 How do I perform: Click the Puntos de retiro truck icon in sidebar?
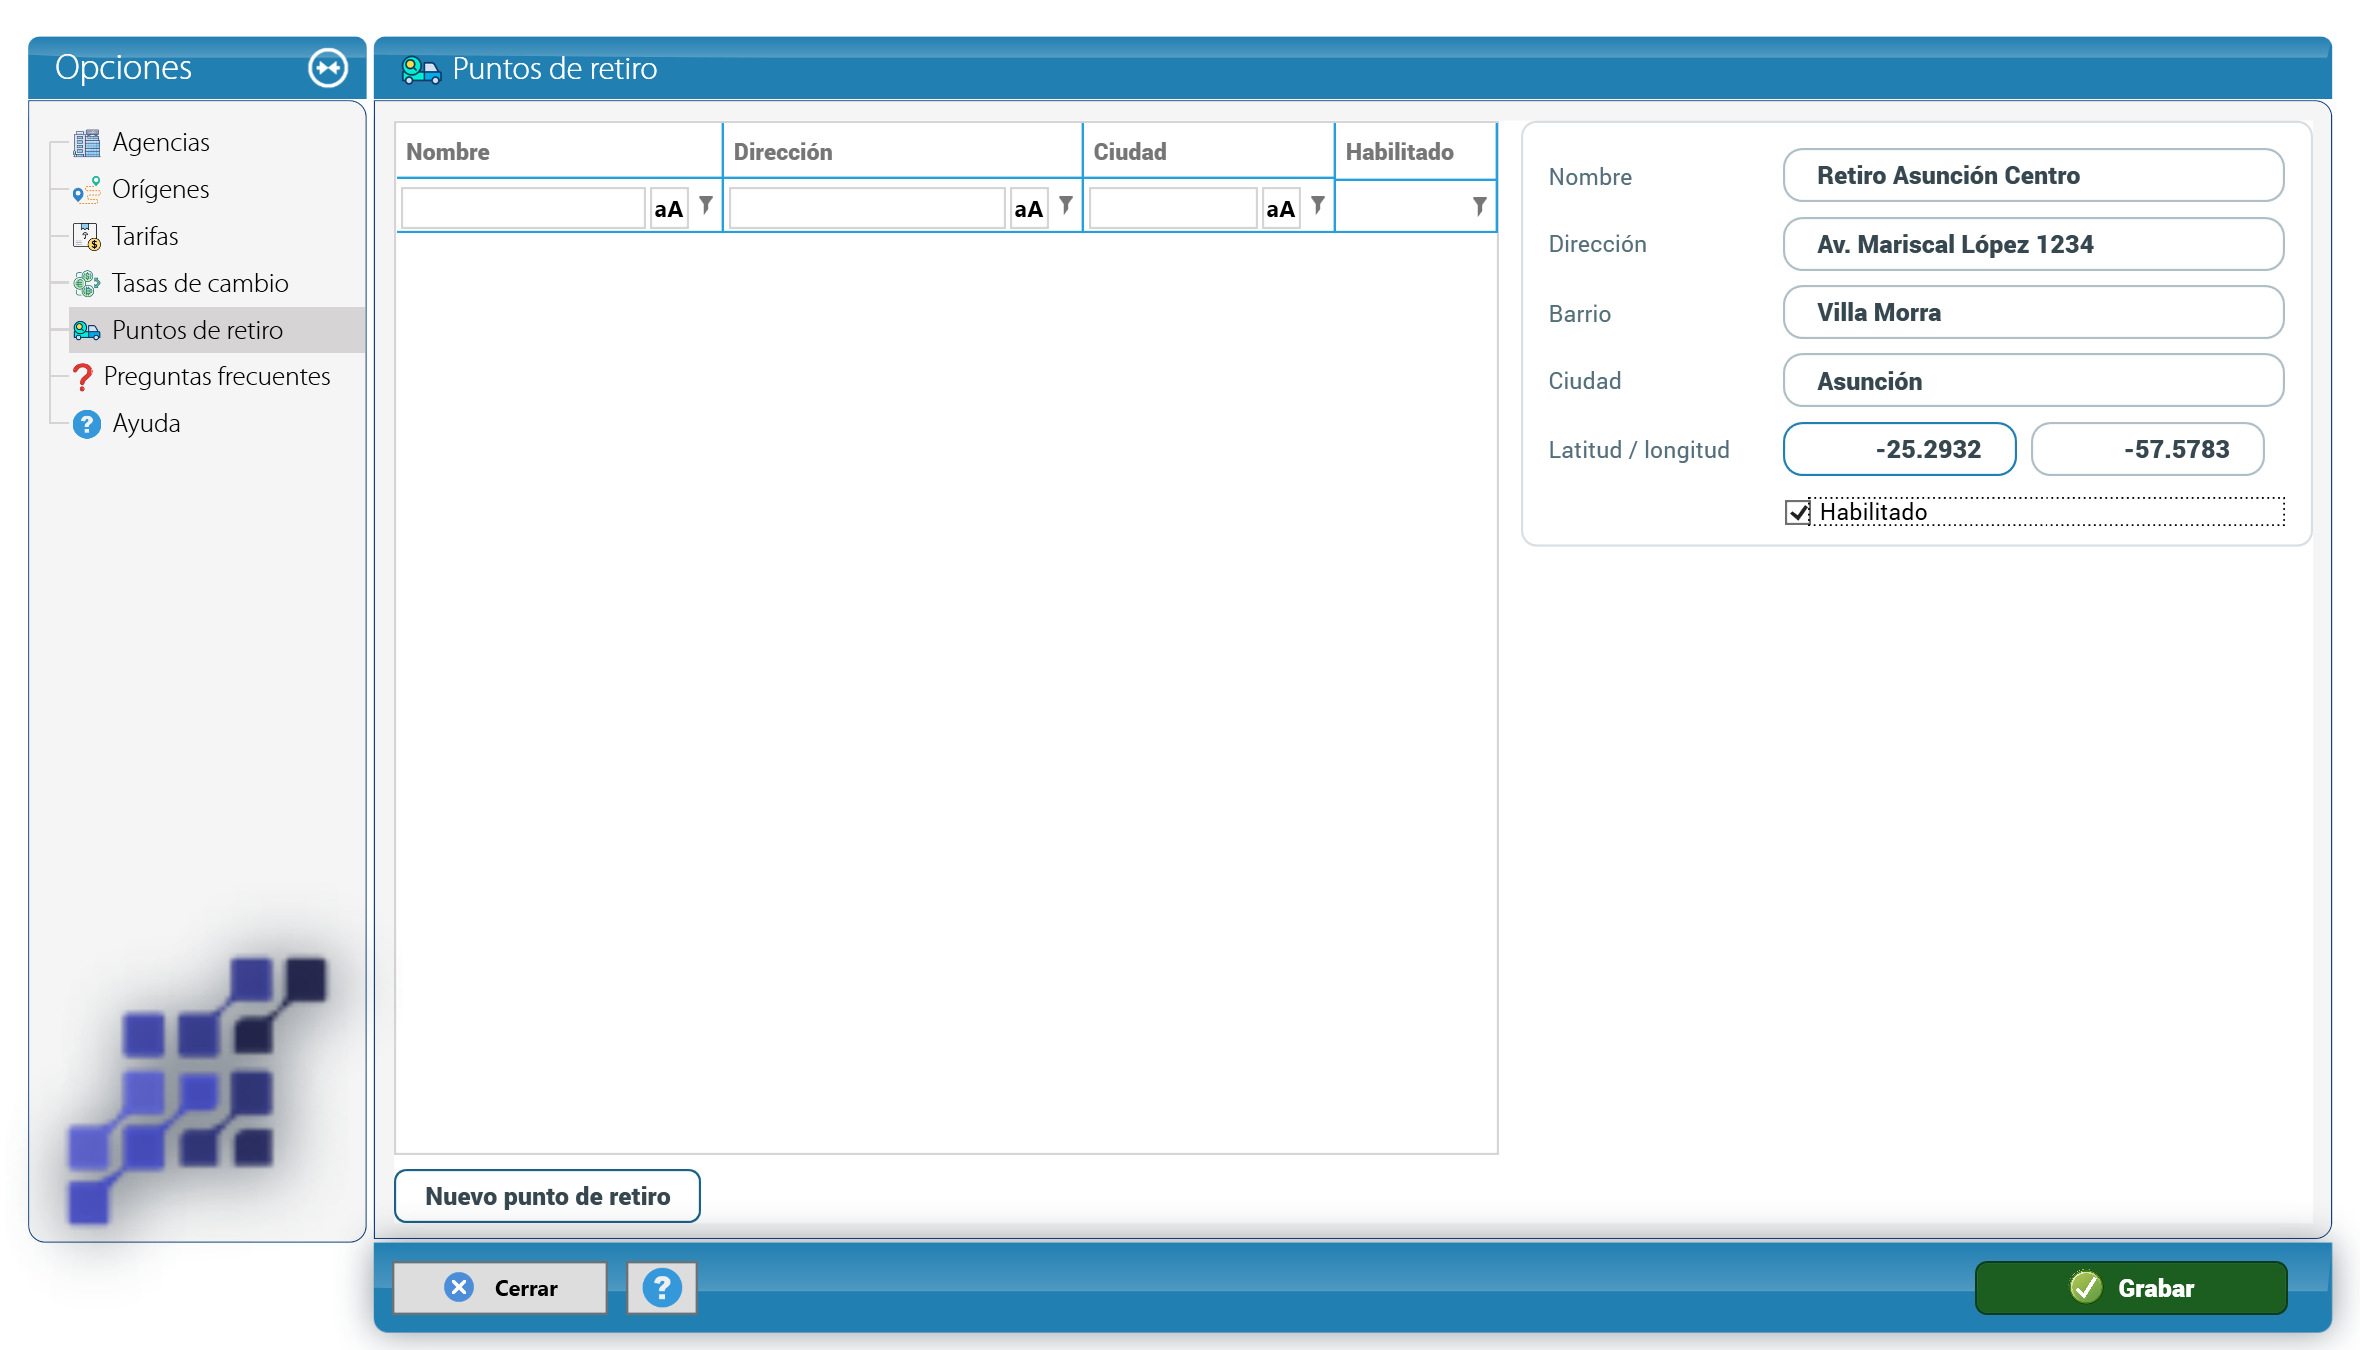(x=87, y=330)
